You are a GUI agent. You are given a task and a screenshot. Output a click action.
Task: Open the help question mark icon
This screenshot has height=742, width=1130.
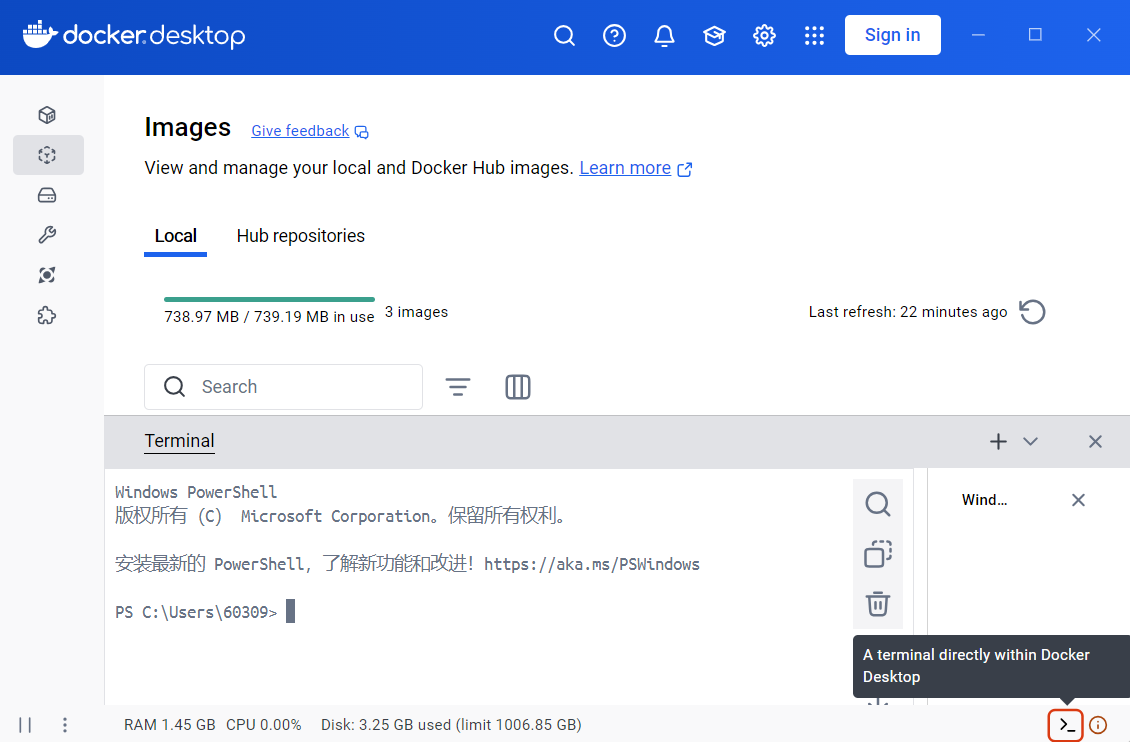point(614,35)
